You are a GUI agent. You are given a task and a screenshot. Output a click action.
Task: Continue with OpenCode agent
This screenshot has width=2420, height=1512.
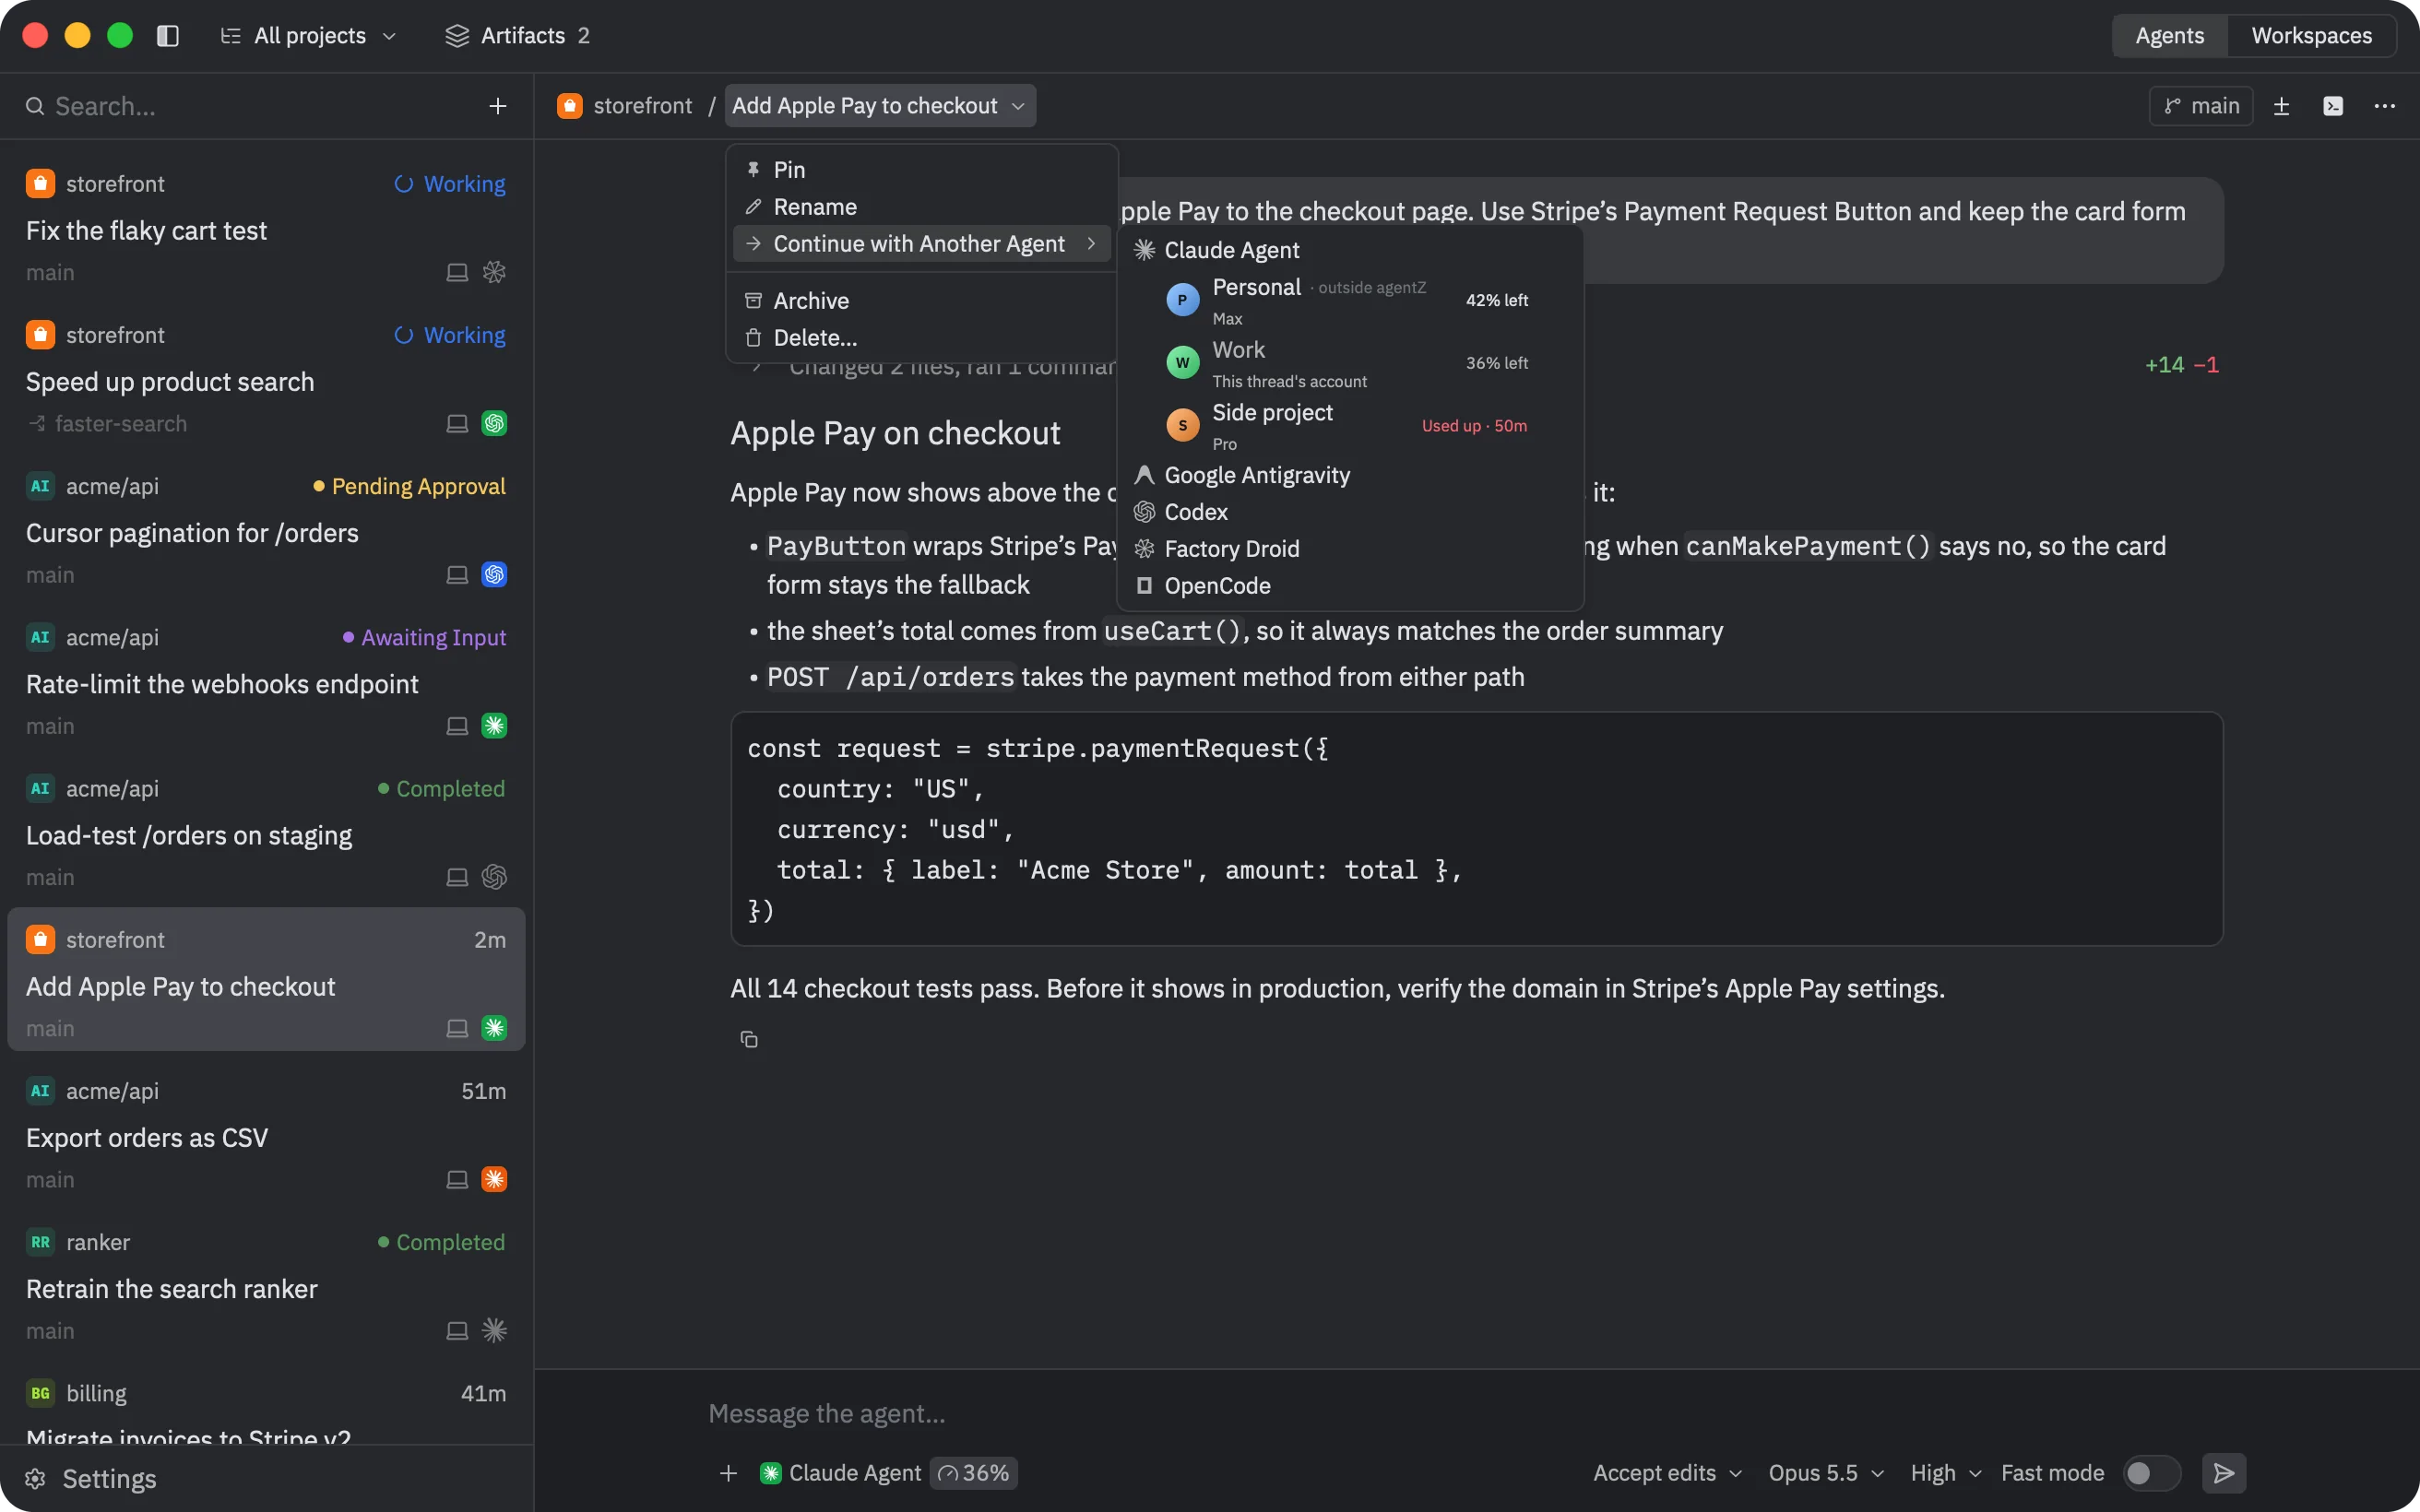click(x=1349, y=586)
